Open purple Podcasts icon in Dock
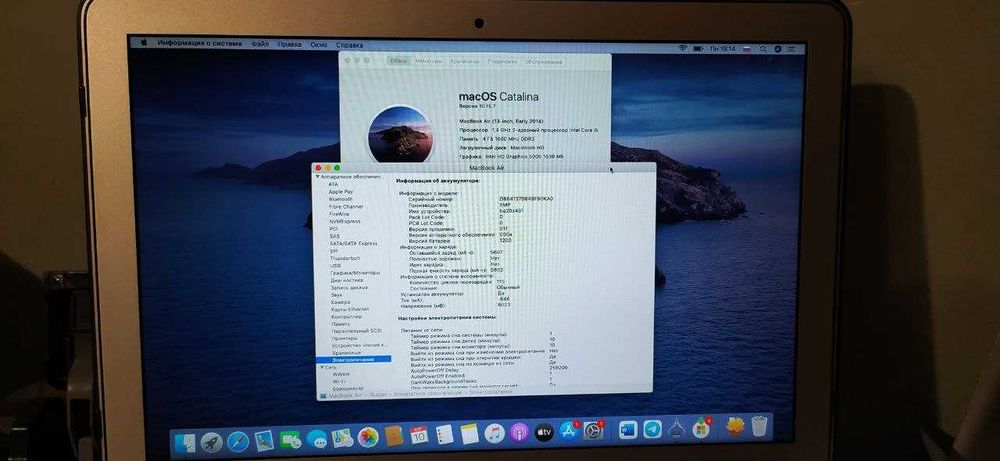This screenshot has height=461, width=1000. [x=519, y=433]
